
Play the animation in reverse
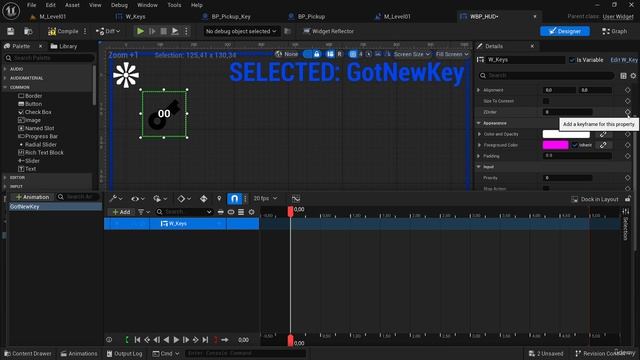tap(167, 340)
